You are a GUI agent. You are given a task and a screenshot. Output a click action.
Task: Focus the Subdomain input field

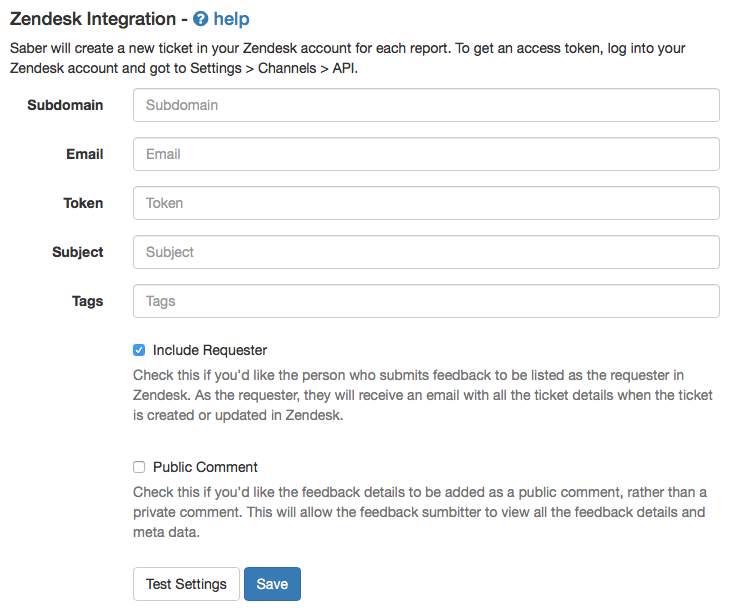[426, 105]
